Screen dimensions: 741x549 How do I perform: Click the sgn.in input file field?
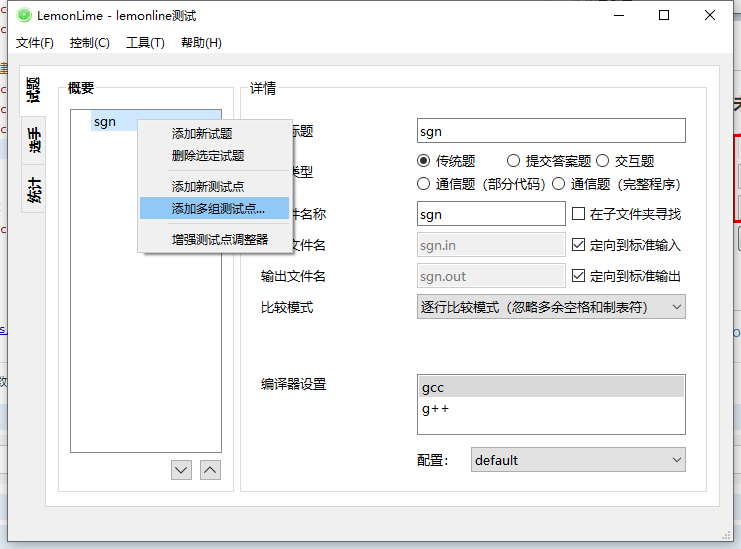[x=491, y=245]
